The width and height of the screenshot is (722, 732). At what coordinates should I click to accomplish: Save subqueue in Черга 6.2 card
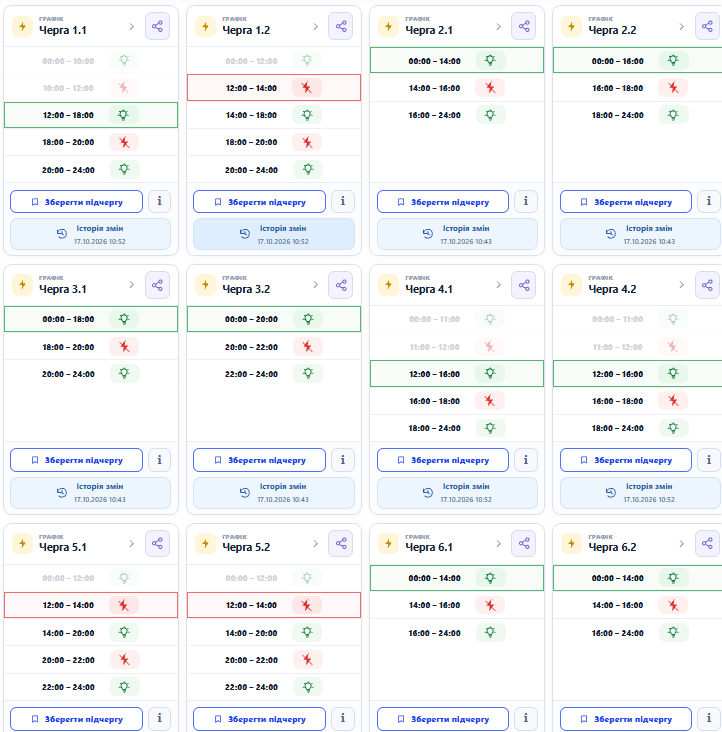pyautogui.click(x=626, y=719)
